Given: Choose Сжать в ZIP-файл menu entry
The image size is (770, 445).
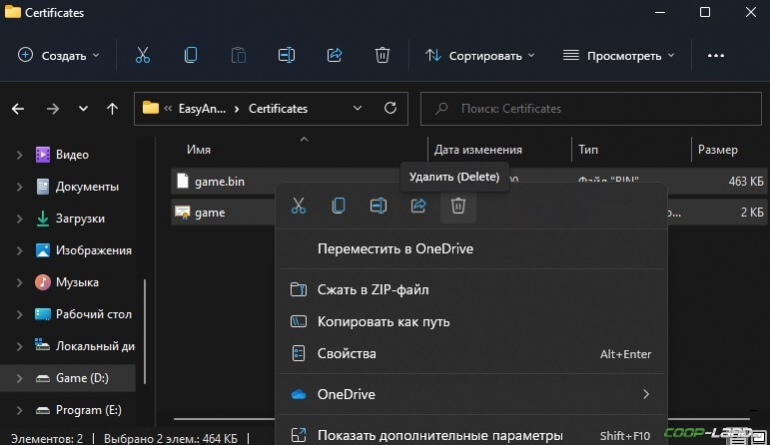Looking at the screenshot, I should pyautogui.click(x=372, y=290).
